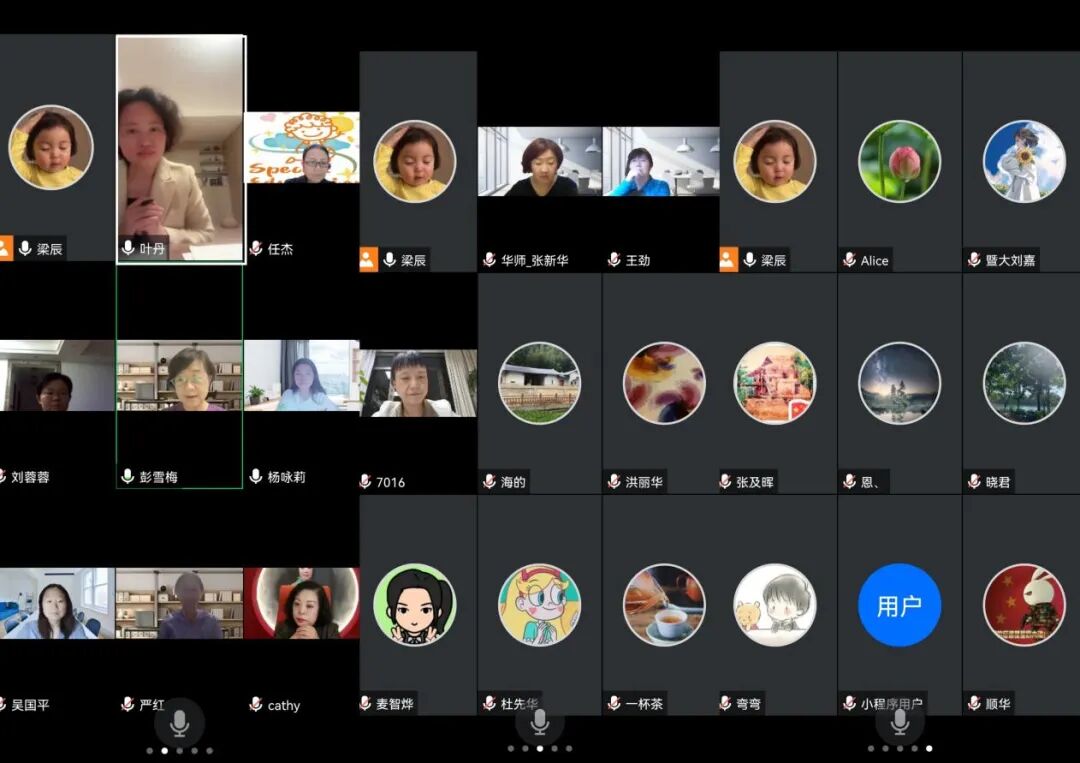Viewport: 1080px width, 763px height.
Task: Select the name label cathy
Action: pos(284,705)
